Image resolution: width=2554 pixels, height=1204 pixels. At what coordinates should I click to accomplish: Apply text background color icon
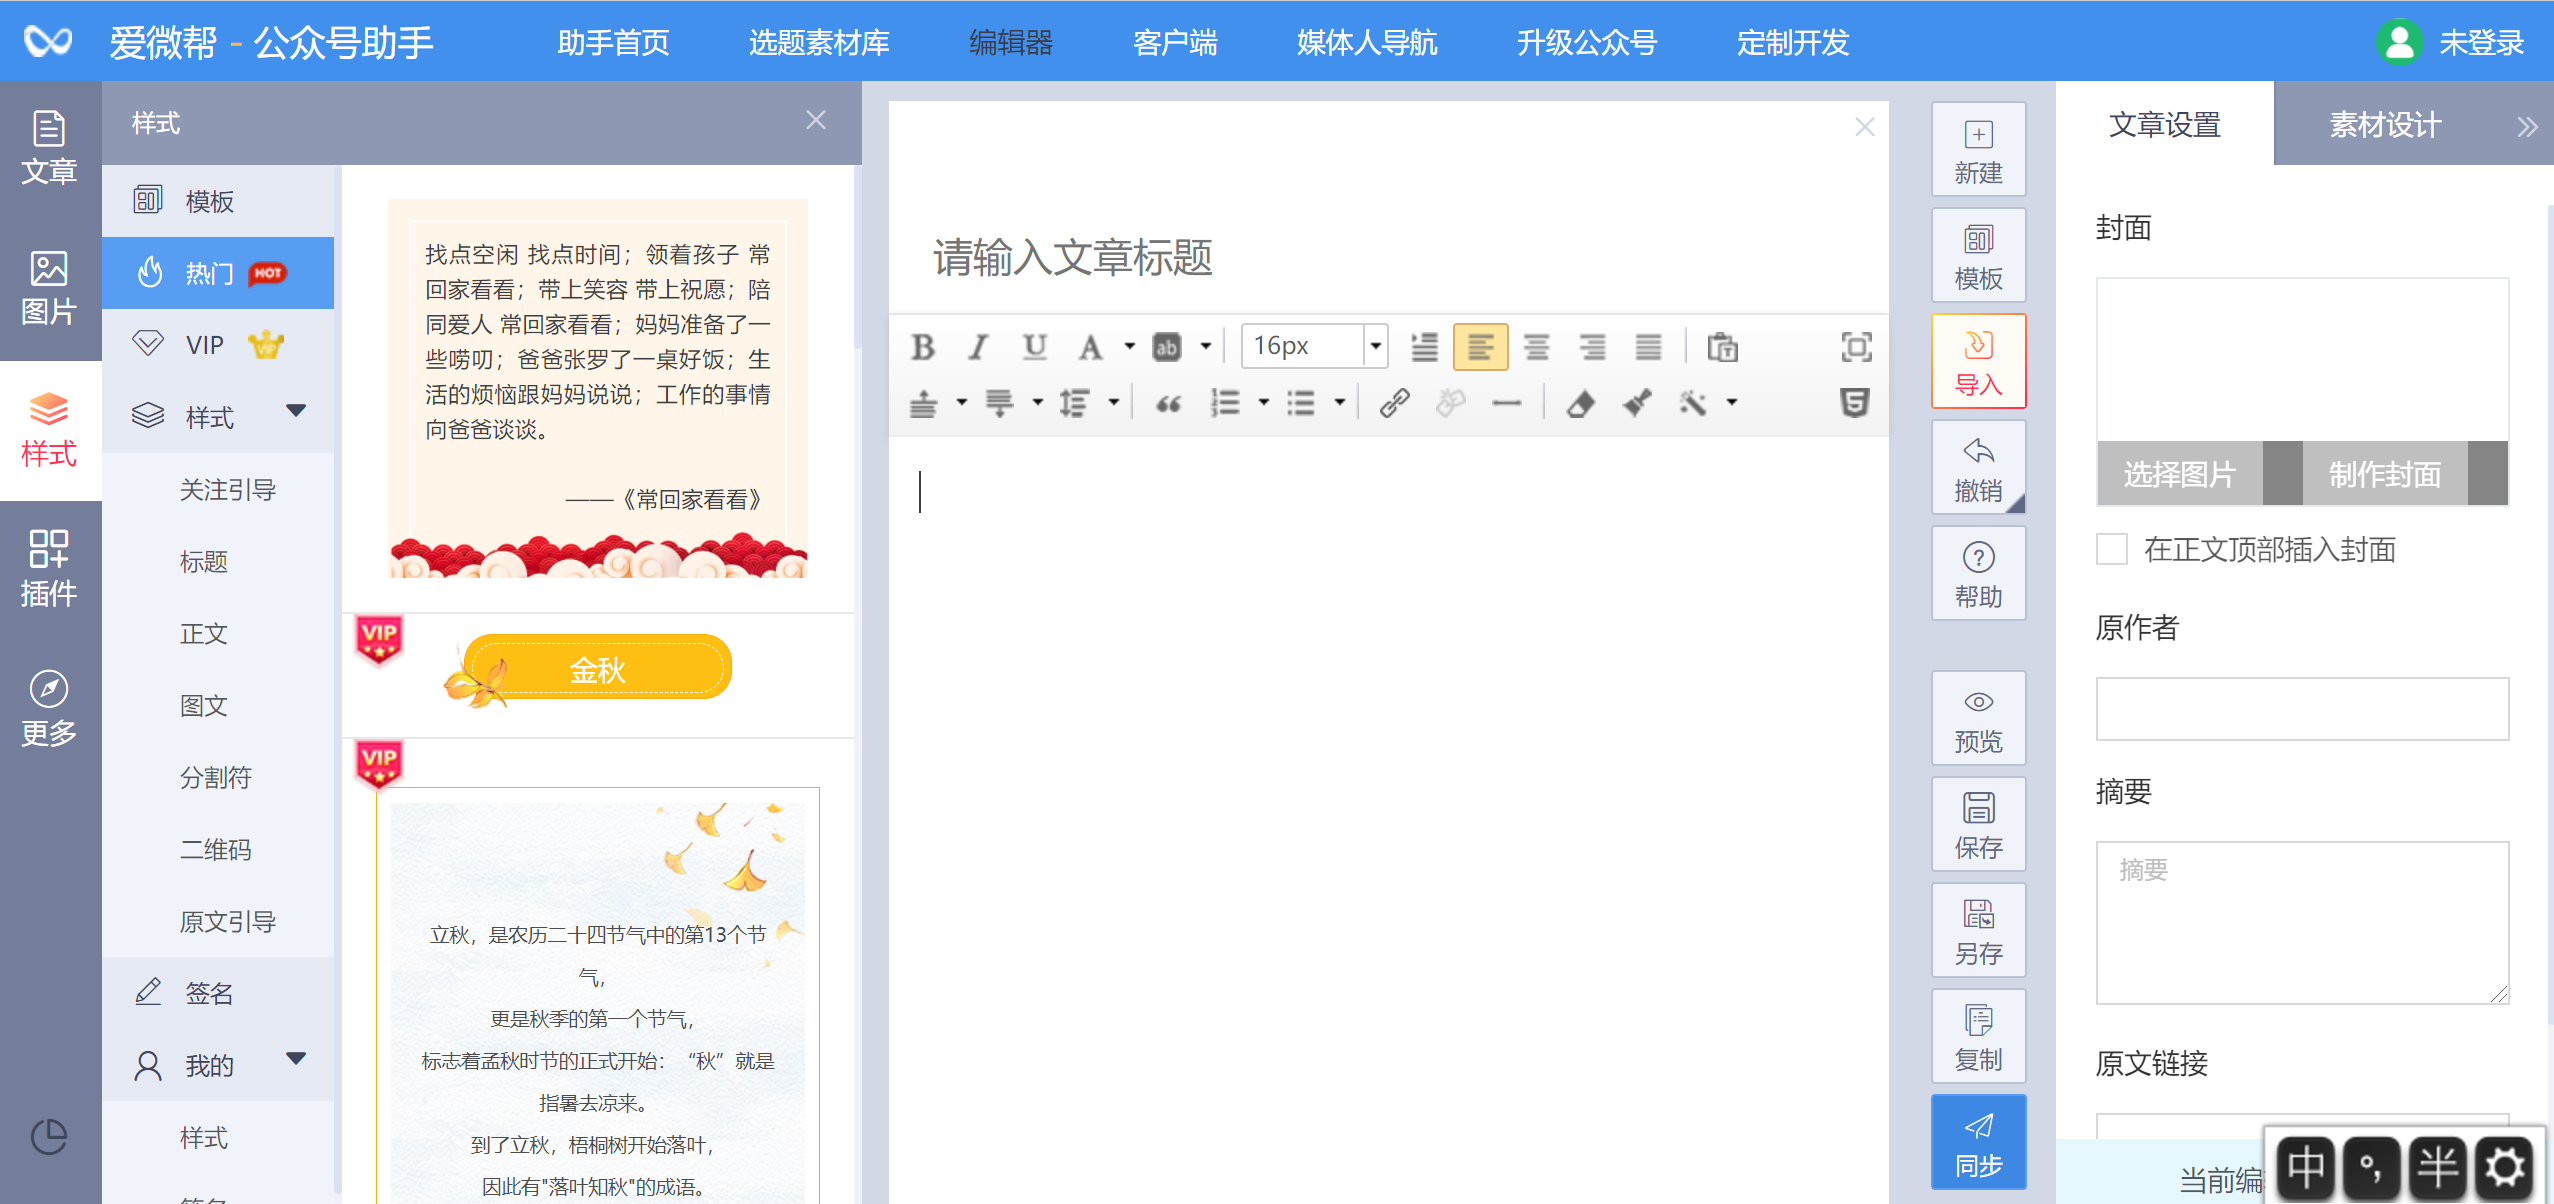pyautogui.click(x=1166, y=347)
